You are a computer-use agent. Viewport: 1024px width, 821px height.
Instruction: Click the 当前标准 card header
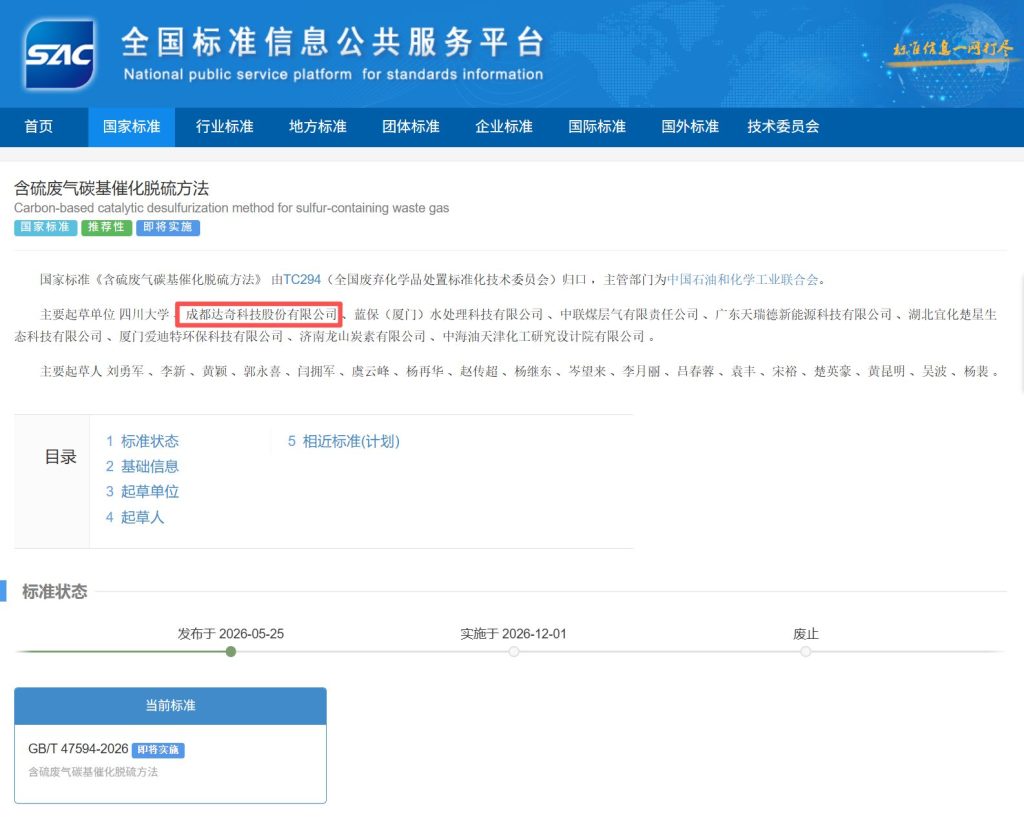[x=170, y=706]
